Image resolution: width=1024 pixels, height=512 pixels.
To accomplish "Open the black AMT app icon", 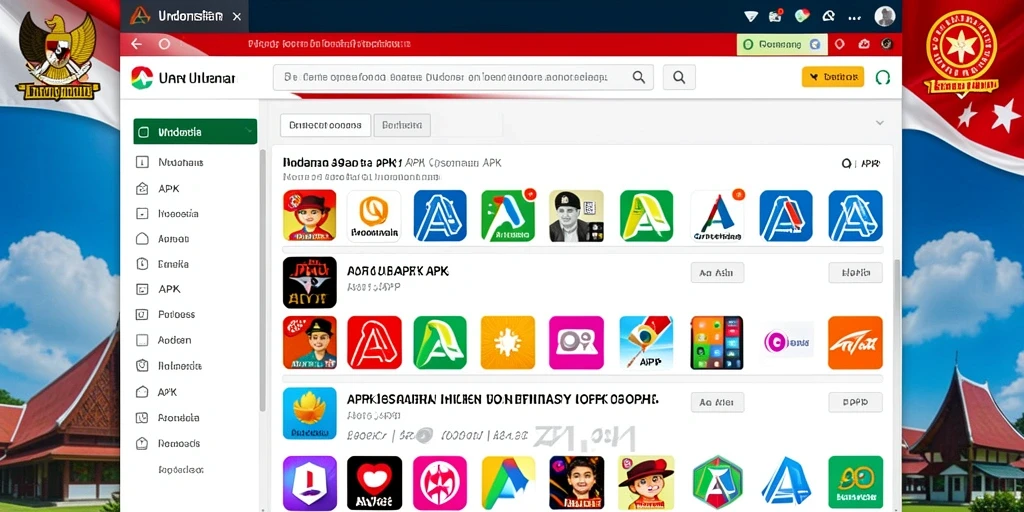I will pos(310,282).
